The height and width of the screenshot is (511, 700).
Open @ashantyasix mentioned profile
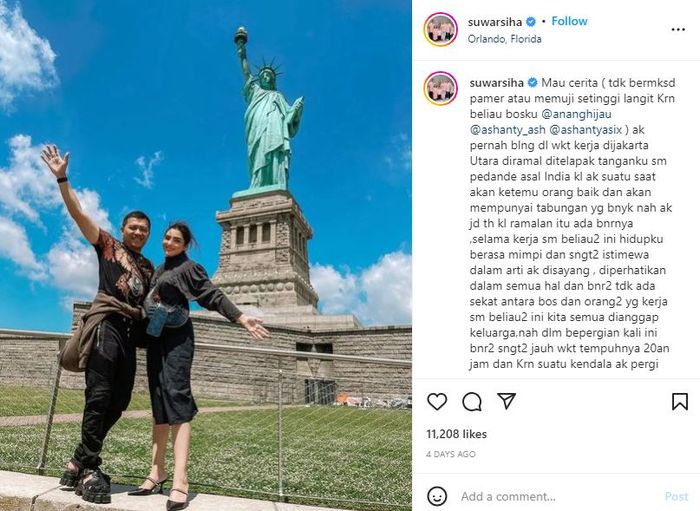click(586, 130)
